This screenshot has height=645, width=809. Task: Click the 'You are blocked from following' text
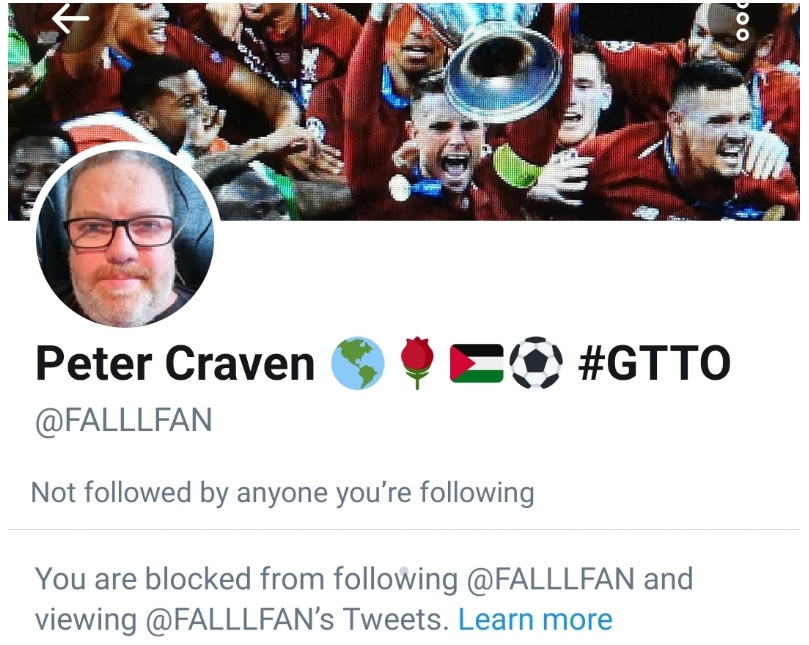[x=247, y=579]
